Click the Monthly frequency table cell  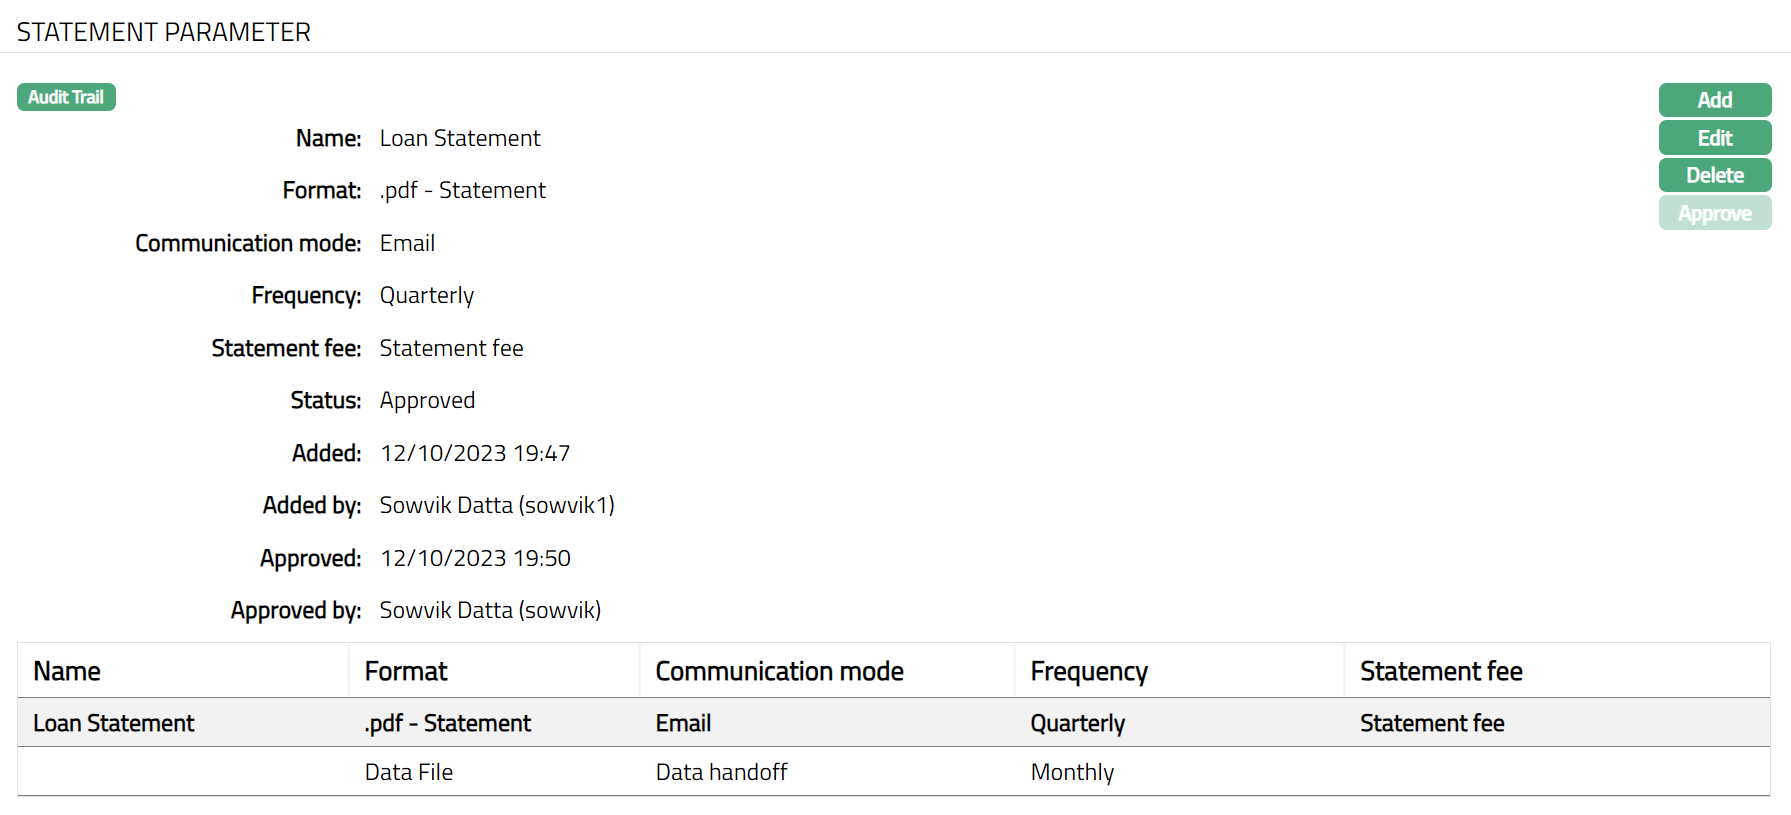click(1072, 772)
